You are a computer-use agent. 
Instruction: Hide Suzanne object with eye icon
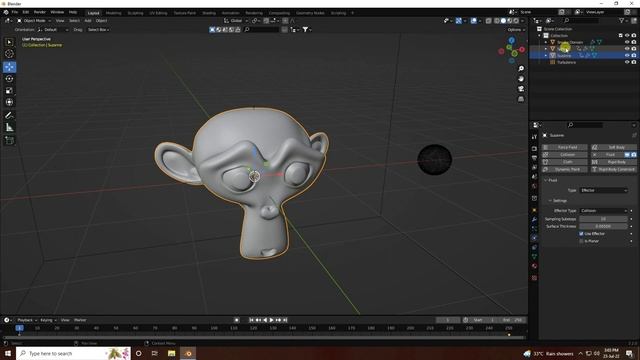click(627, 56)
